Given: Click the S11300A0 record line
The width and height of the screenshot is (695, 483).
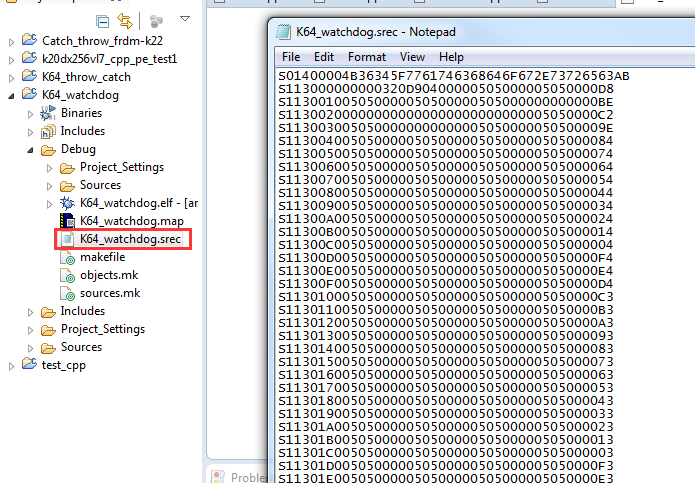Looking at the screenshot, I should point(445,218).
